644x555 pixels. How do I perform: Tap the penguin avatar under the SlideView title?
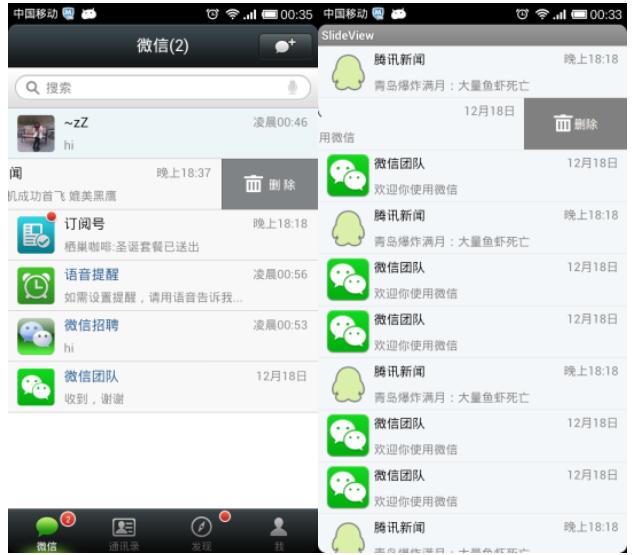(348, 73)
